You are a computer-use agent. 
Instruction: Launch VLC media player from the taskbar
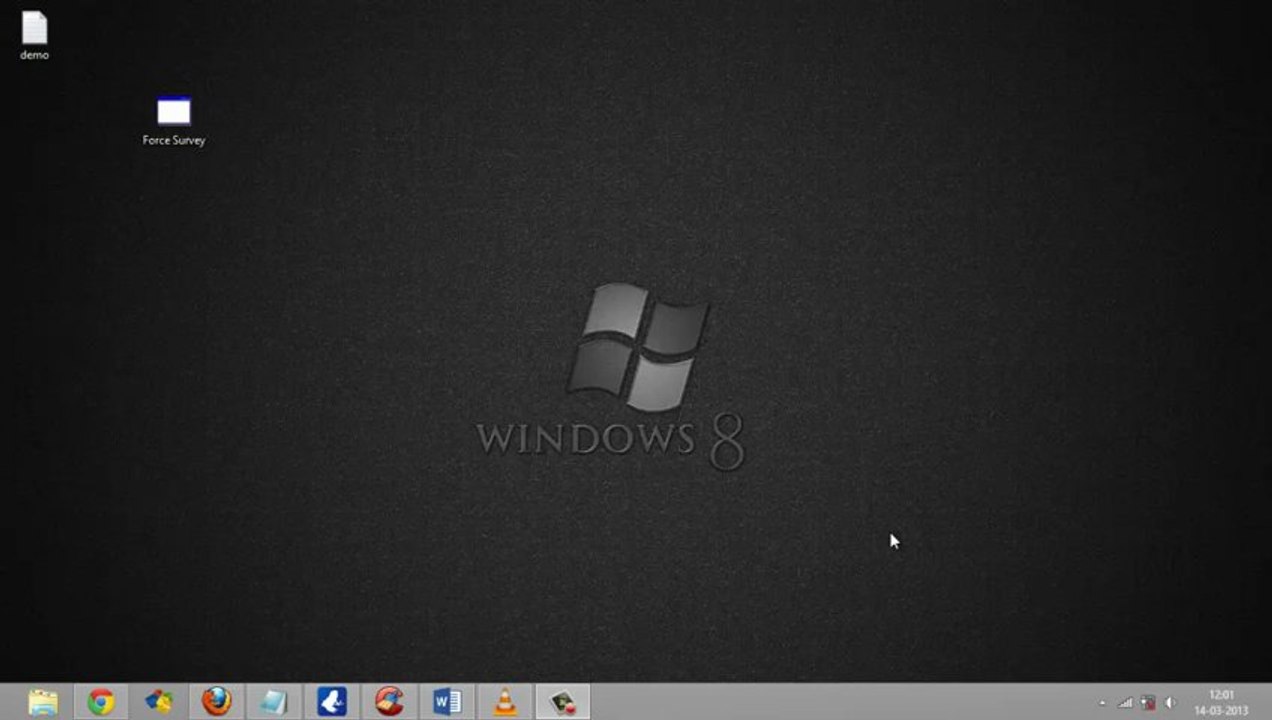pos(505,702)
